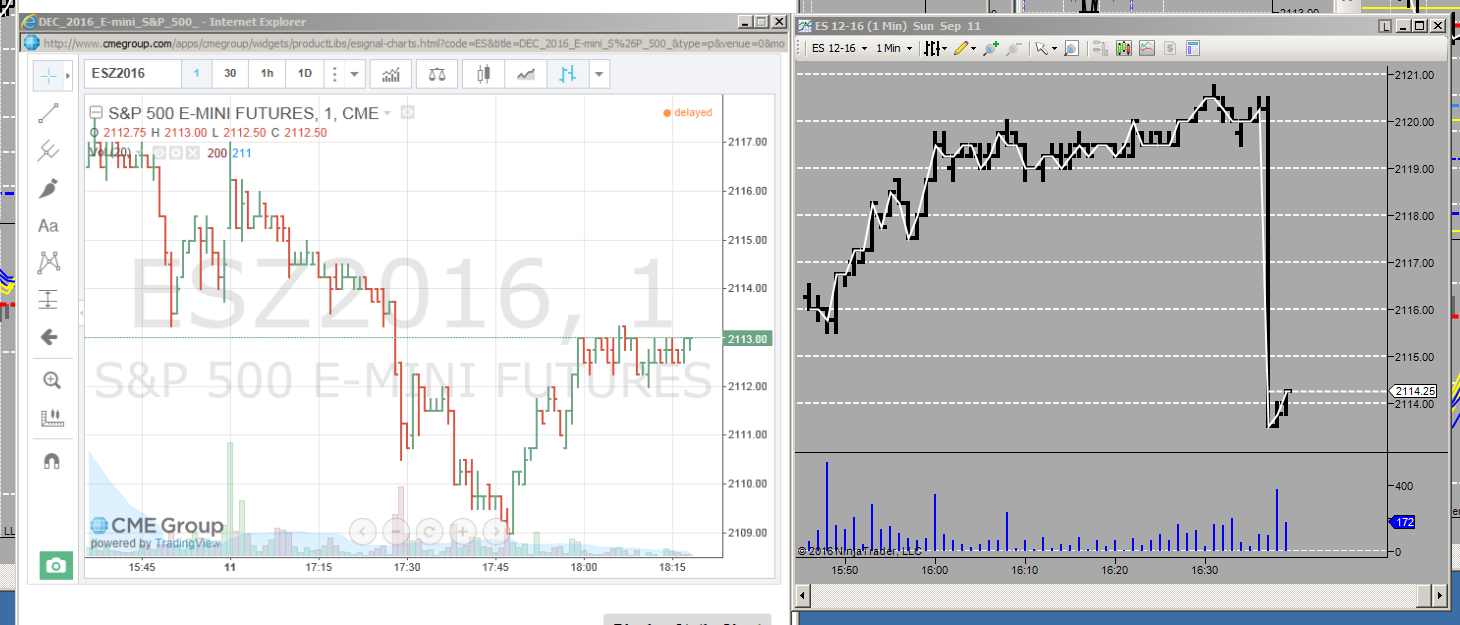This screenshot has height=625, width=1460.
Task: Reset the chart with round reset button
Action: (430, 530)
